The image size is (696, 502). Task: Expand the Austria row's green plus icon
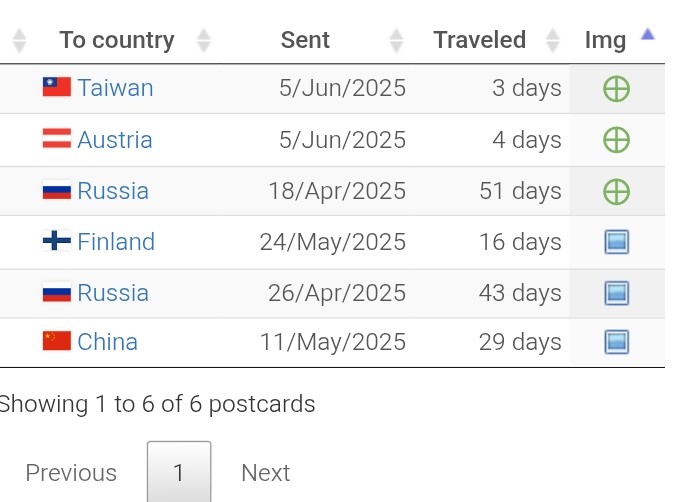point(616,140)
